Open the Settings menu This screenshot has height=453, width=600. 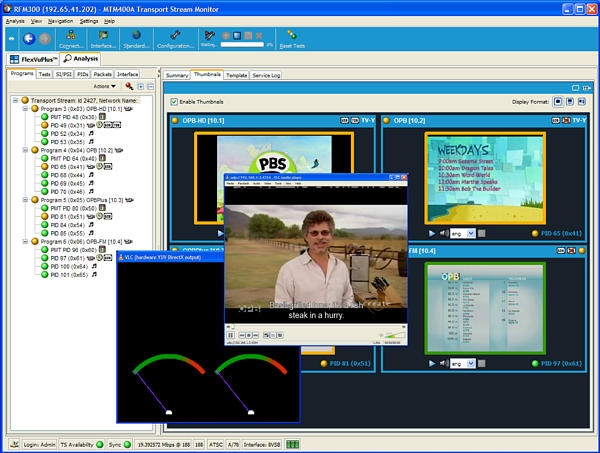coord(89,21)
